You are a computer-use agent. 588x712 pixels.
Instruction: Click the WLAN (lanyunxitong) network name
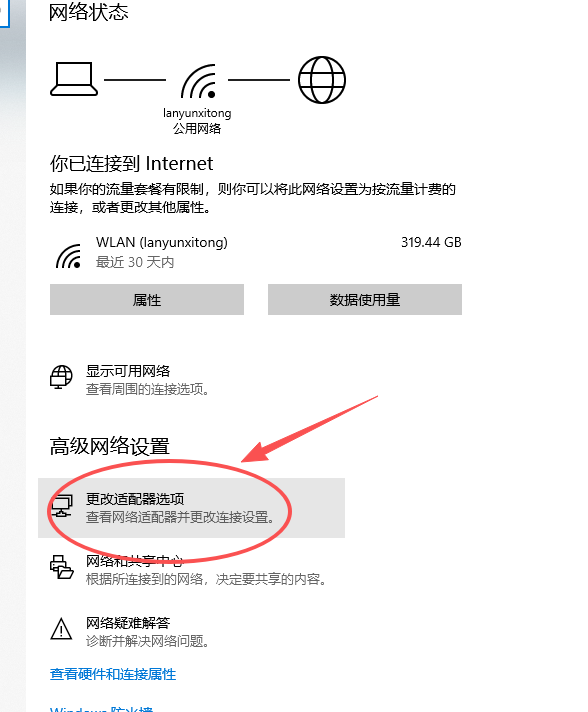pyautogui.click(x=162, y=242)
